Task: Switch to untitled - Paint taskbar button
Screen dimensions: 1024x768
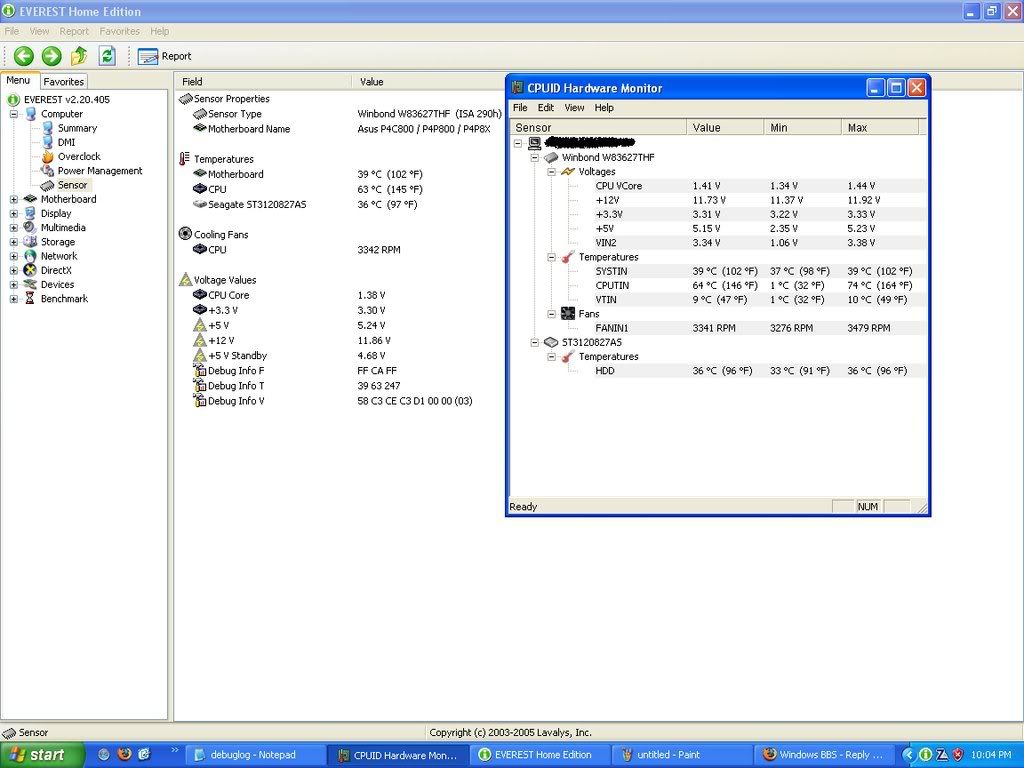Action: coord(681,755)
